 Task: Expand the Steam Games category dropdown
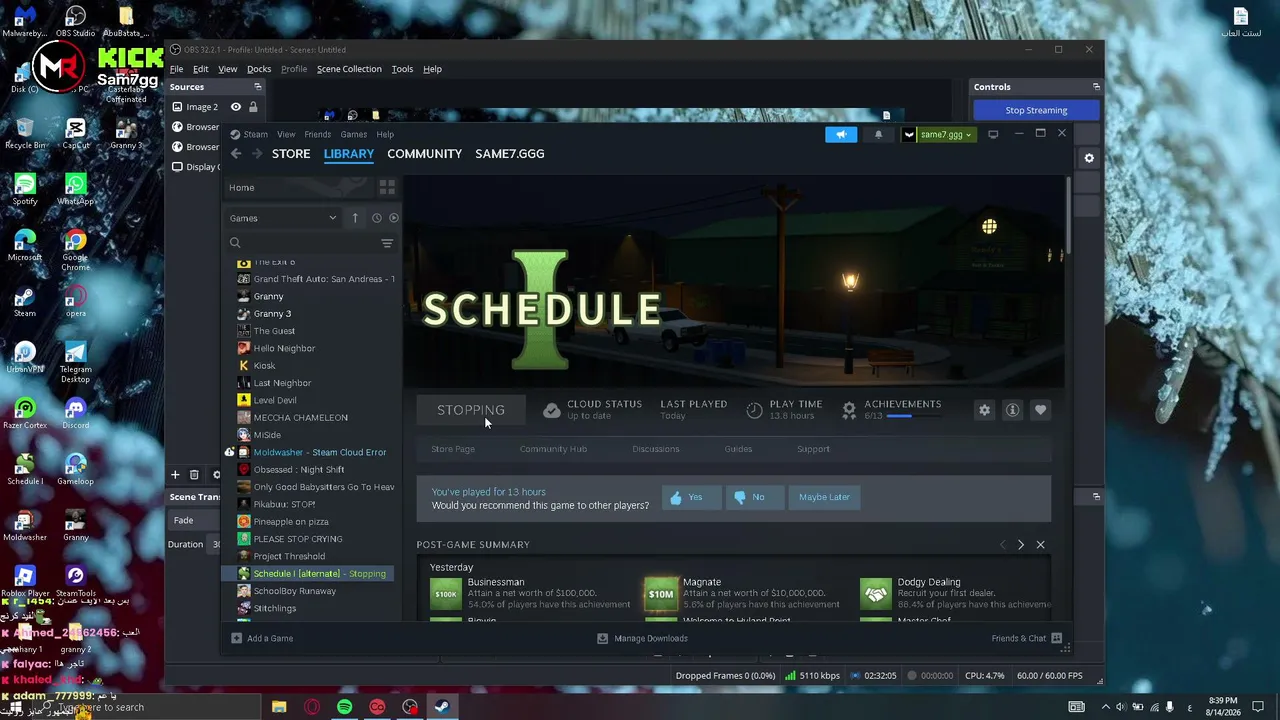pyautogui.click(x=283, y=218)
